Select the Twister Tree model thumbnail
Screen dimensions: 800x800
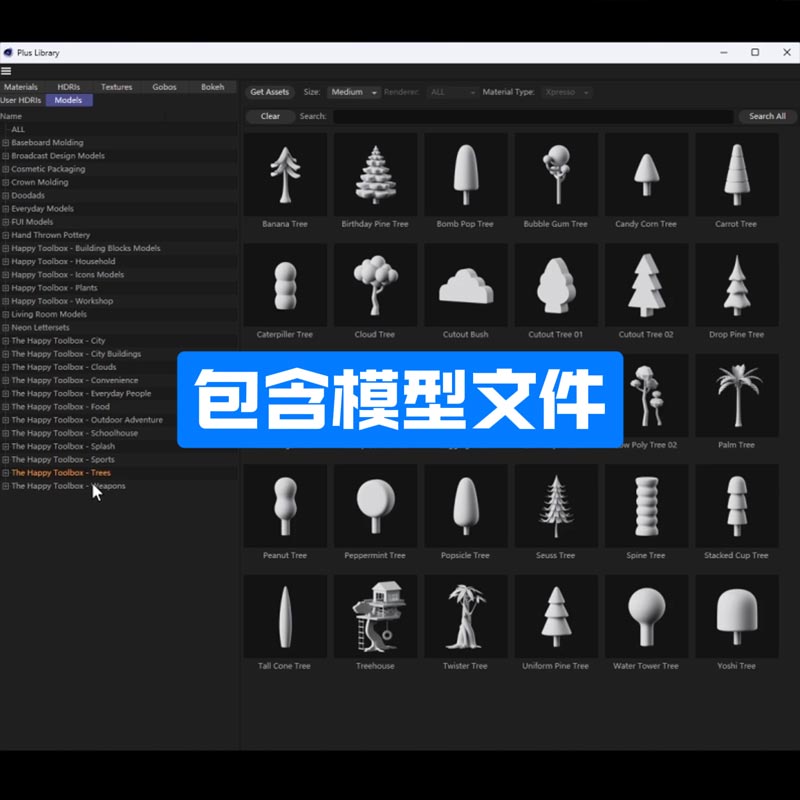(465, 616)
